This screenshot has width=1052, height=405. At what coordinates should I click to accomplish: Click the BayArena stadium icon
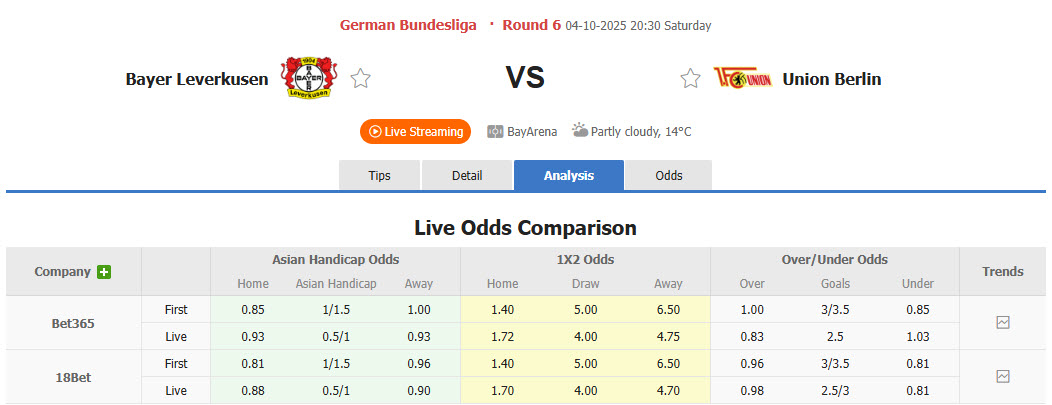(x=495, y=131)
